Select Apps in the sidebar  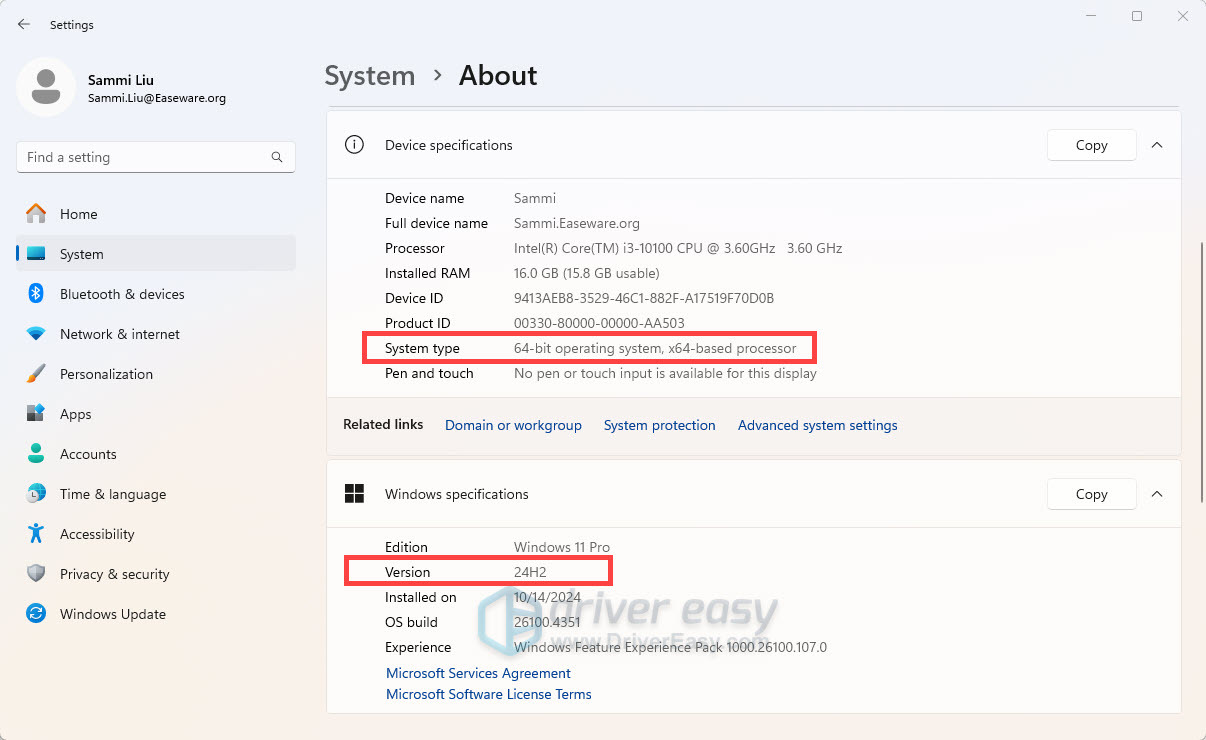coord(156,414)
